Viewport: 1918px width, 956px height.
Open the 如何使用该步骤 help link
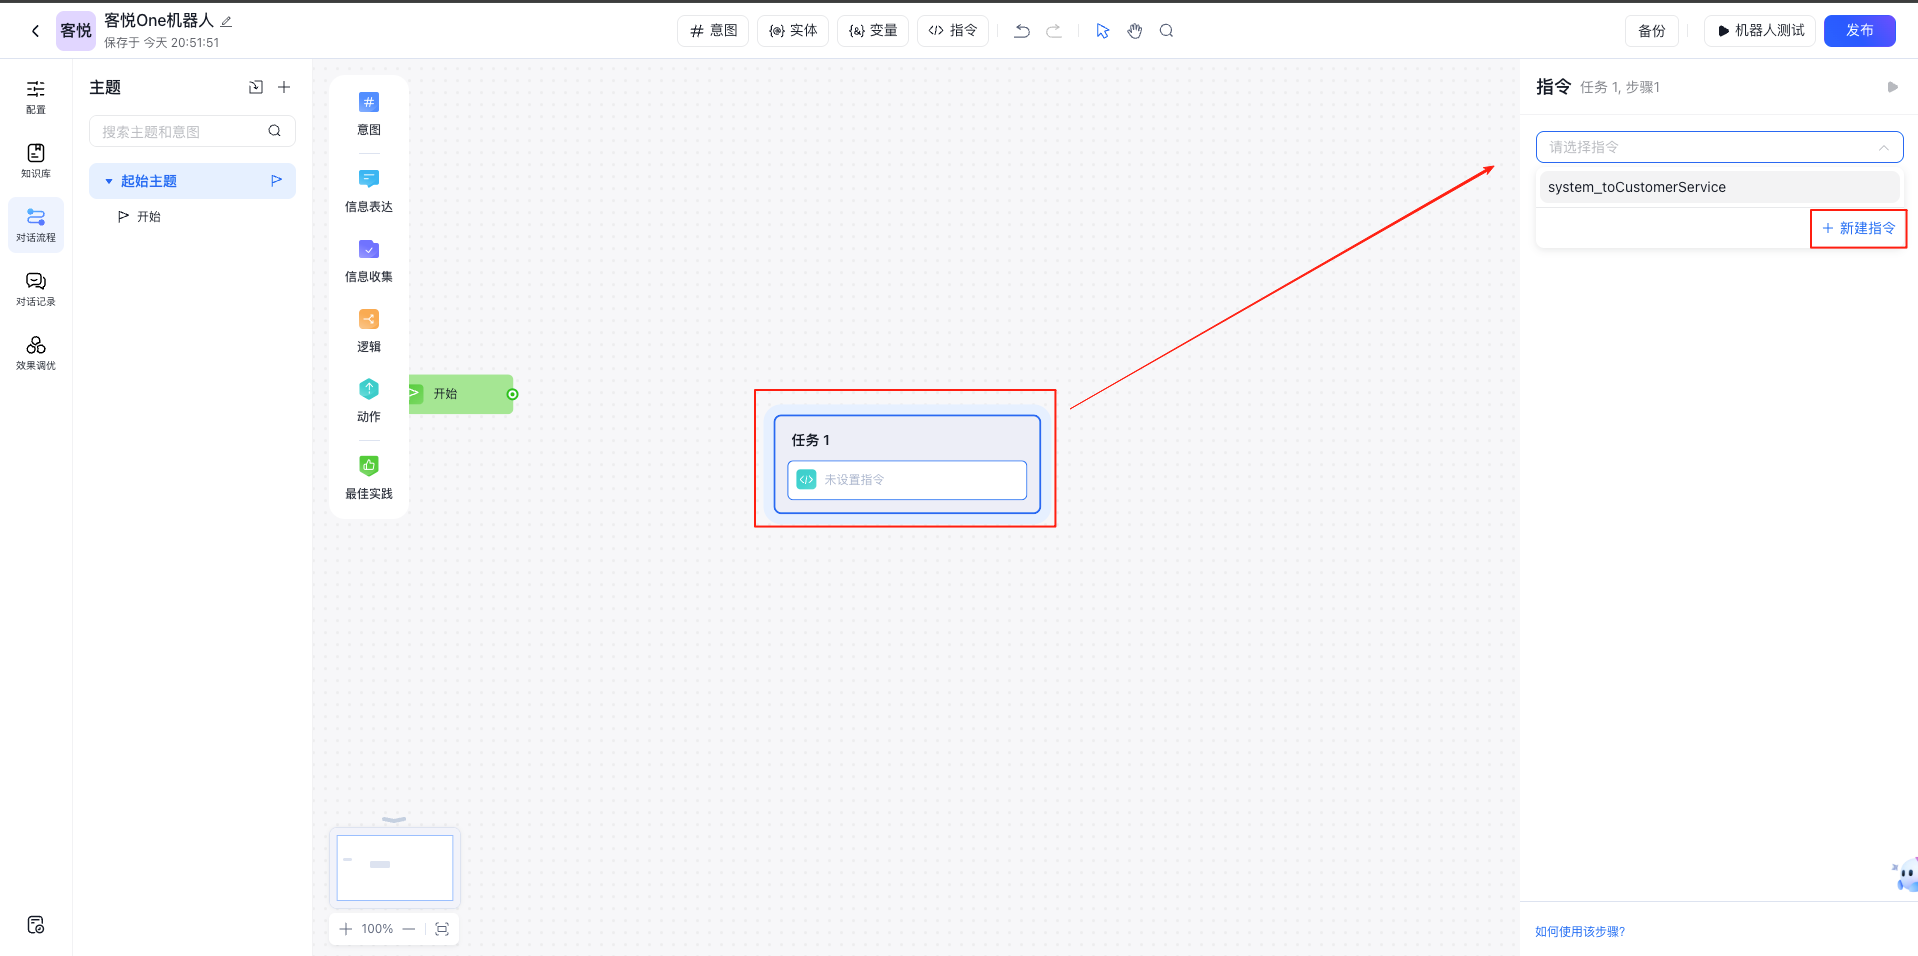pyautogui.click(x=1580, y=931)
